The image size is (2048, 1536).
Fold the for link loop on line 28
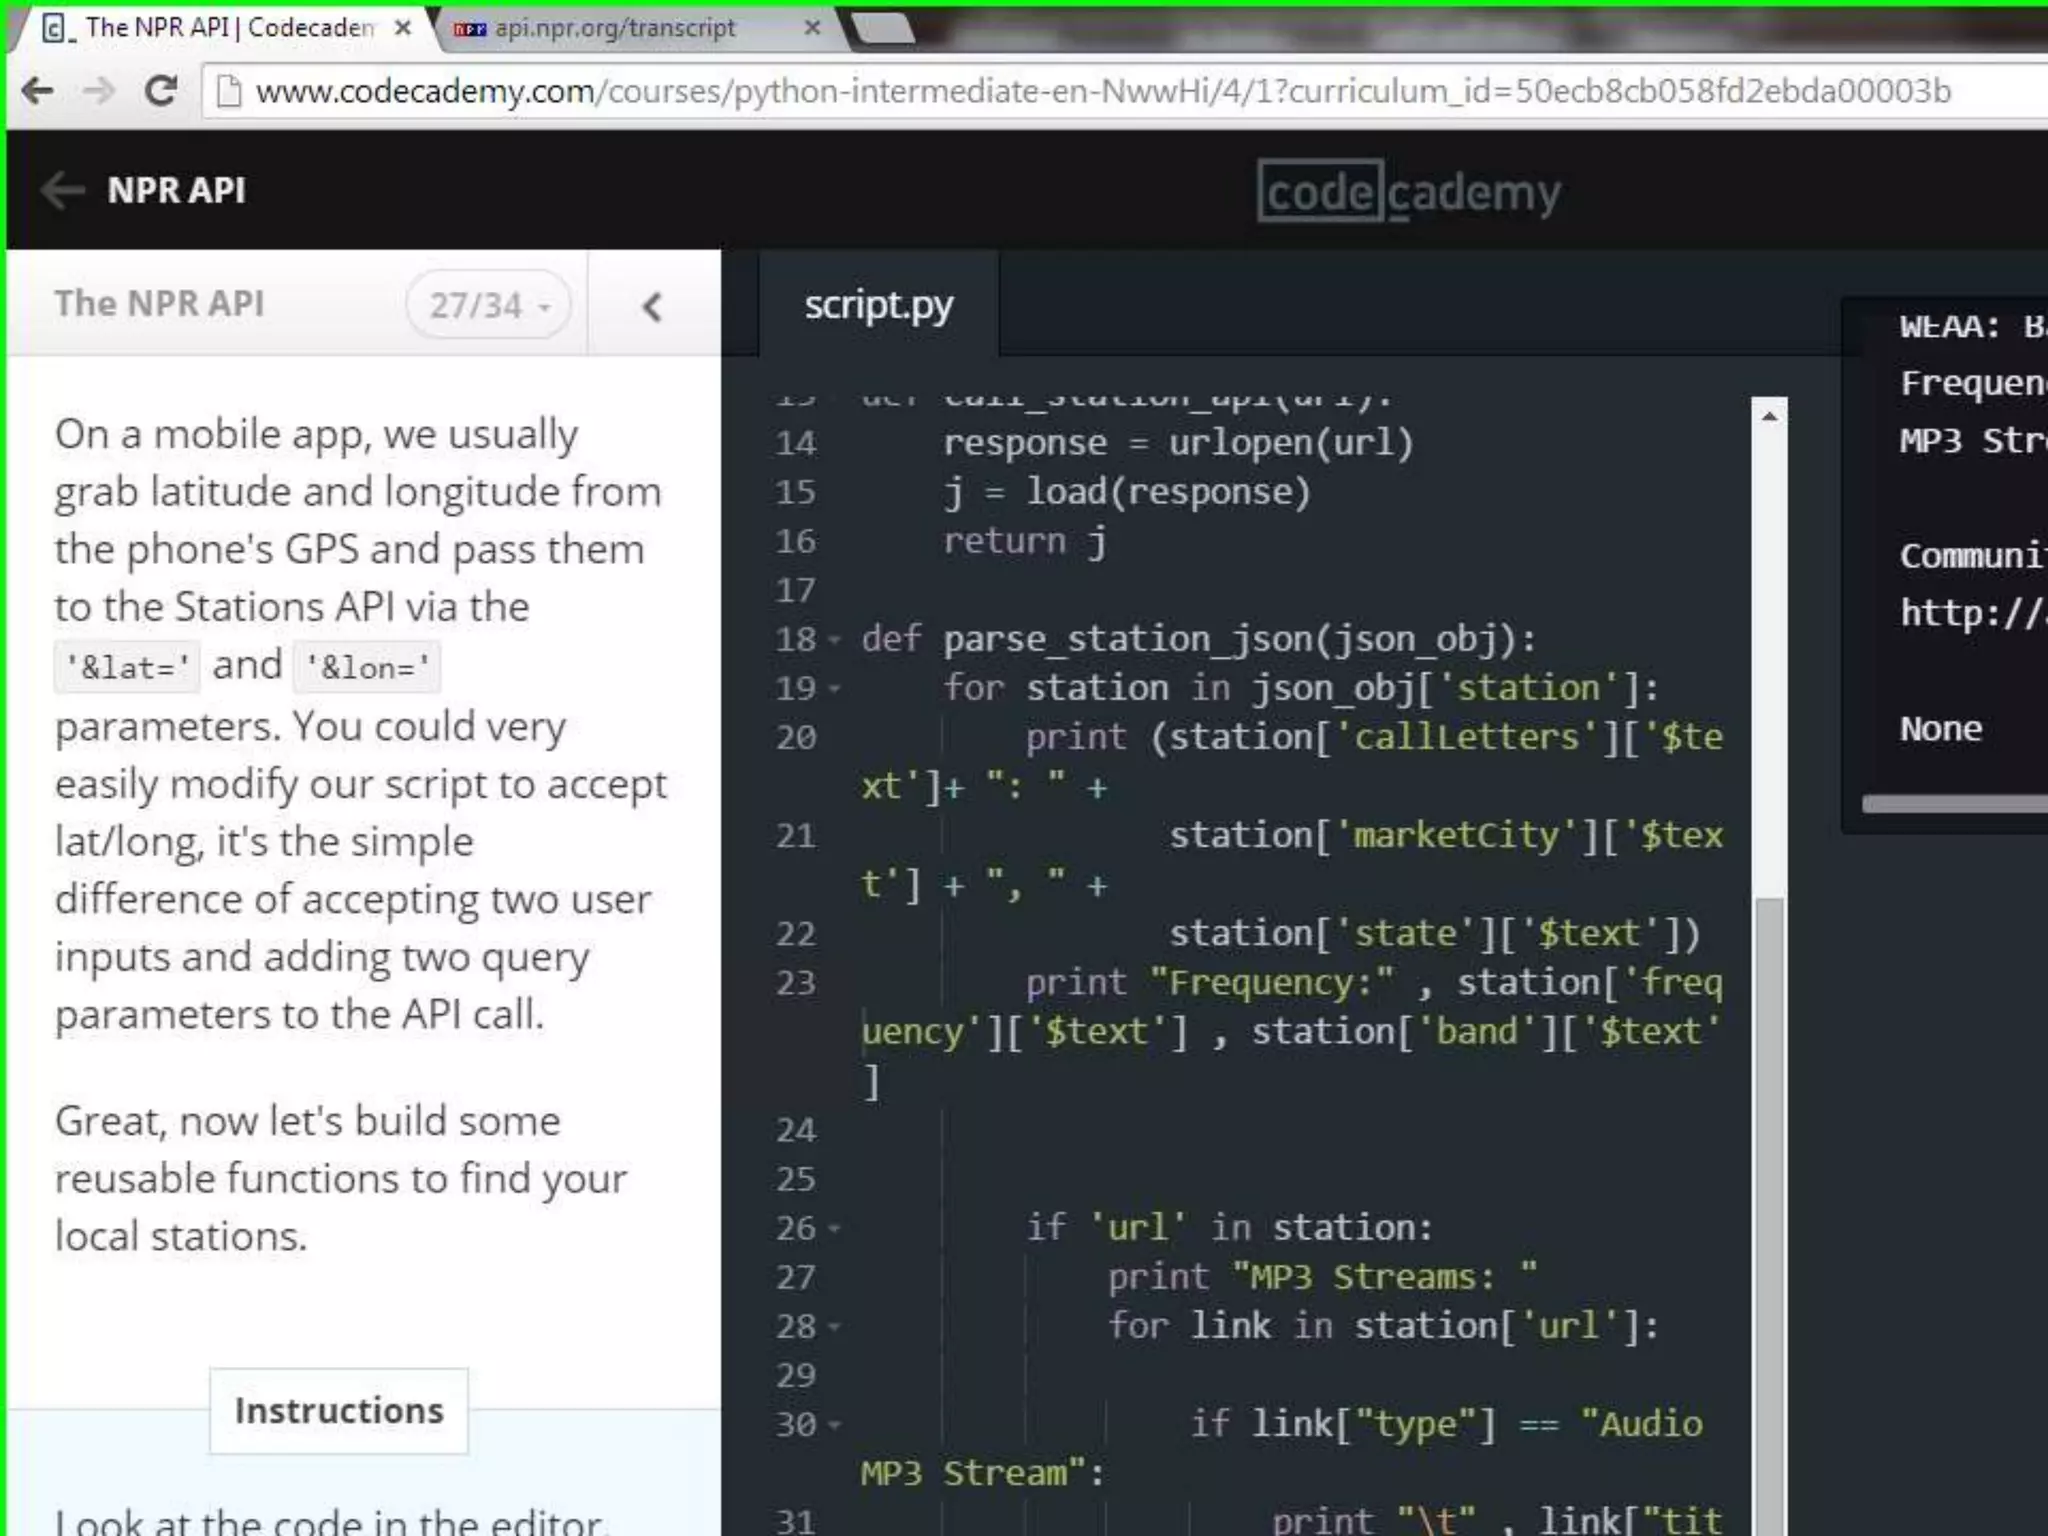(835, 1327)
